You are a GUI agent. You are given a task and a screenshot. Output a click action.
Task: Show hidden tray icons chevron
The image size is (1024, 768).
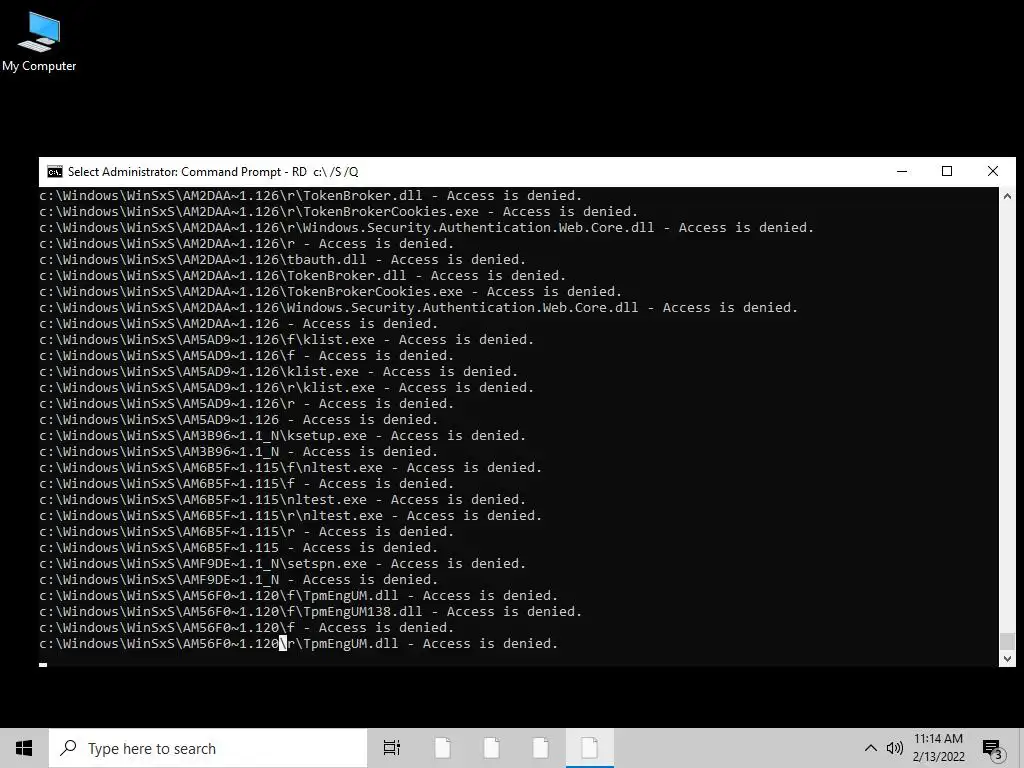pos(871,748)
